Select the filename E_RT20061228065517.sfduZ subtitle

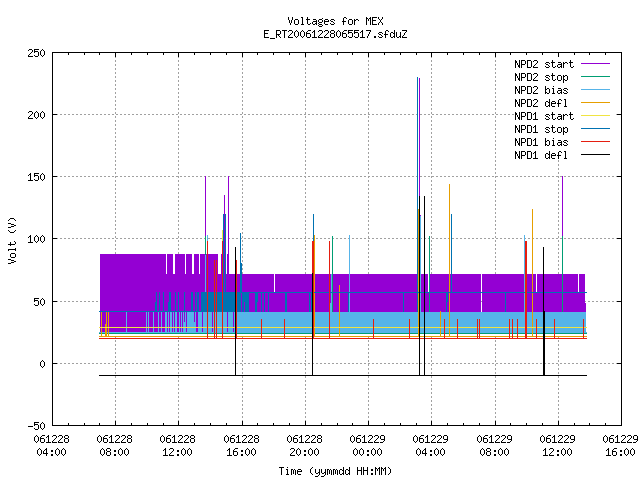pos(335,34)
